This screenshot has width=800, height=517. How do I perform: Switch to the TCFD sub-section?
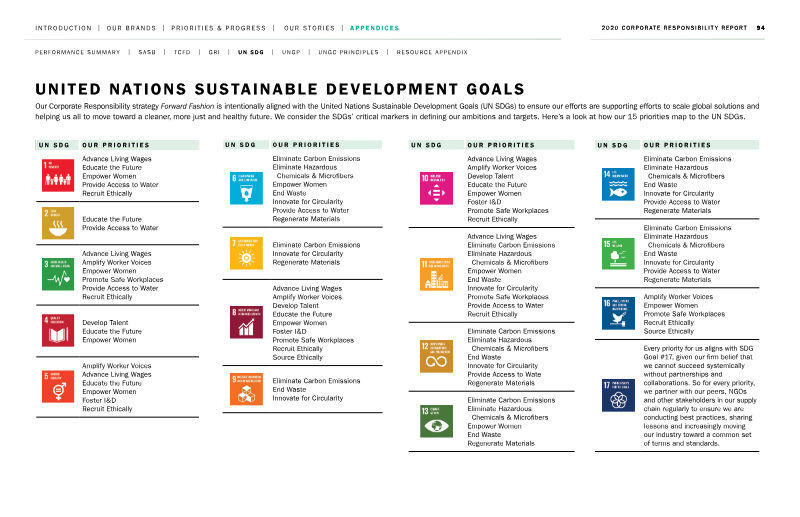coord(182,52)
